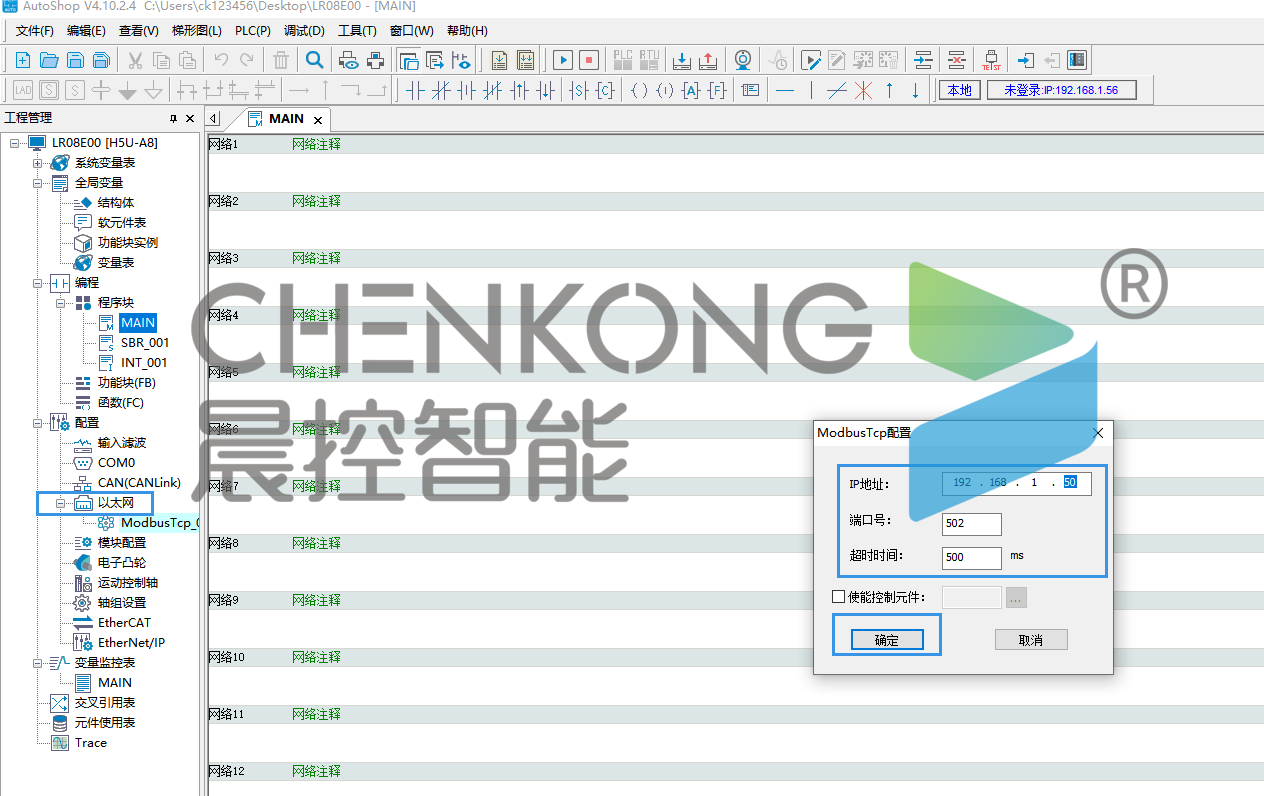Collapse the LR08E00 [H5U-A8] root node
This screenshot has width=1264, height=796.
coord(14,143)
